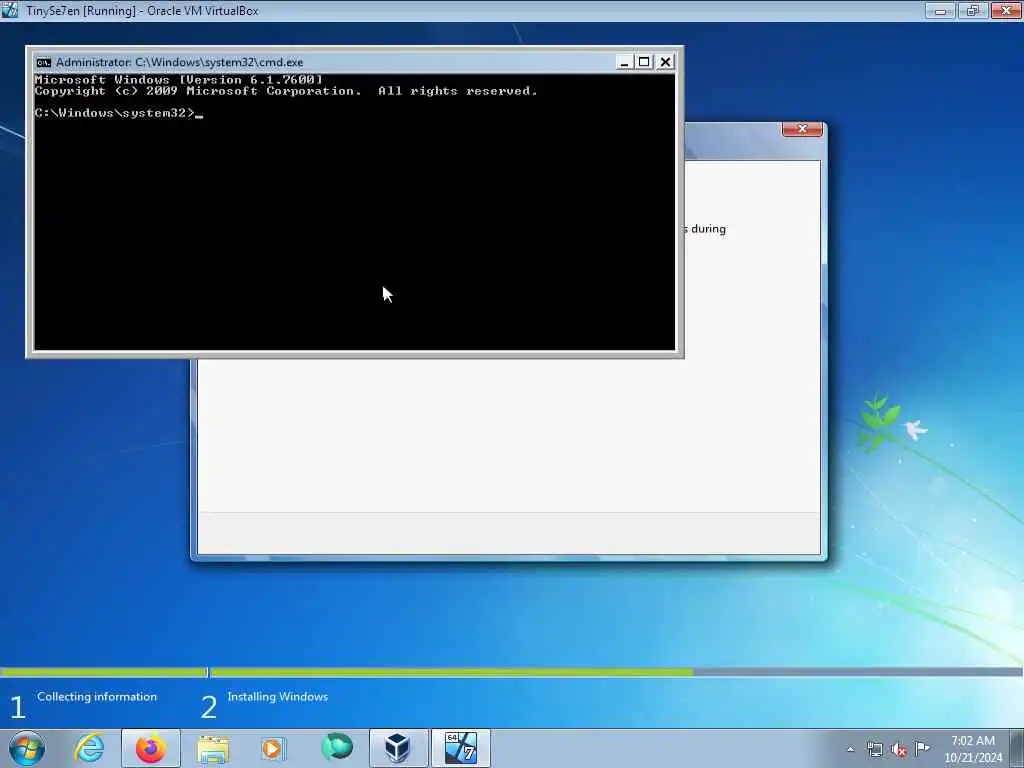Open the Action Center flag icon

(922, 748)
